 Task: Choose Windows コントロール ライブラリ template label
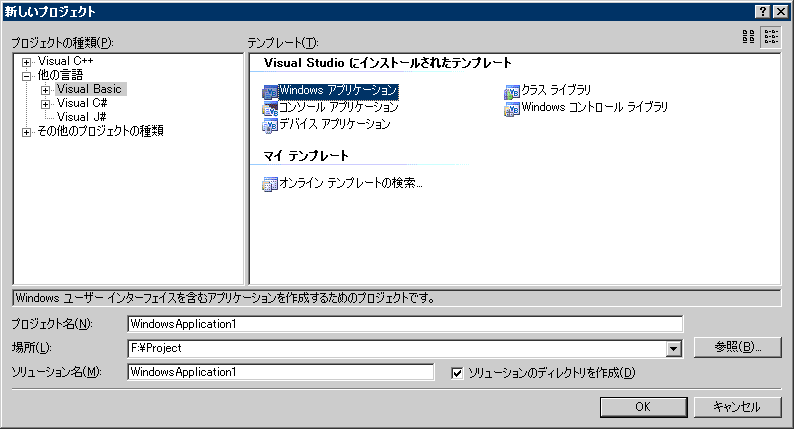[x=594, y=107]
